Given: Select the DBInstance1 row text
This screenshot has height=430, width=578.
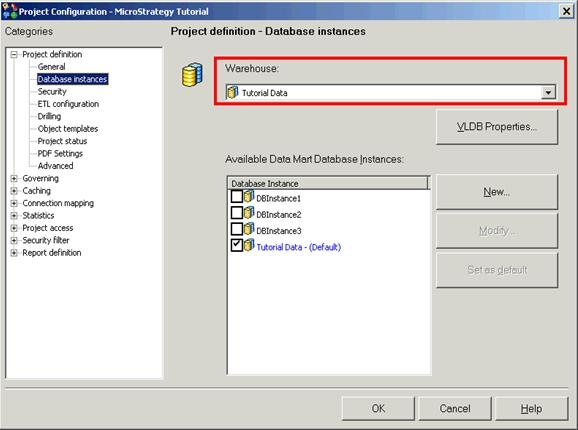Looking at the screenshot, I should coord(278,198).
